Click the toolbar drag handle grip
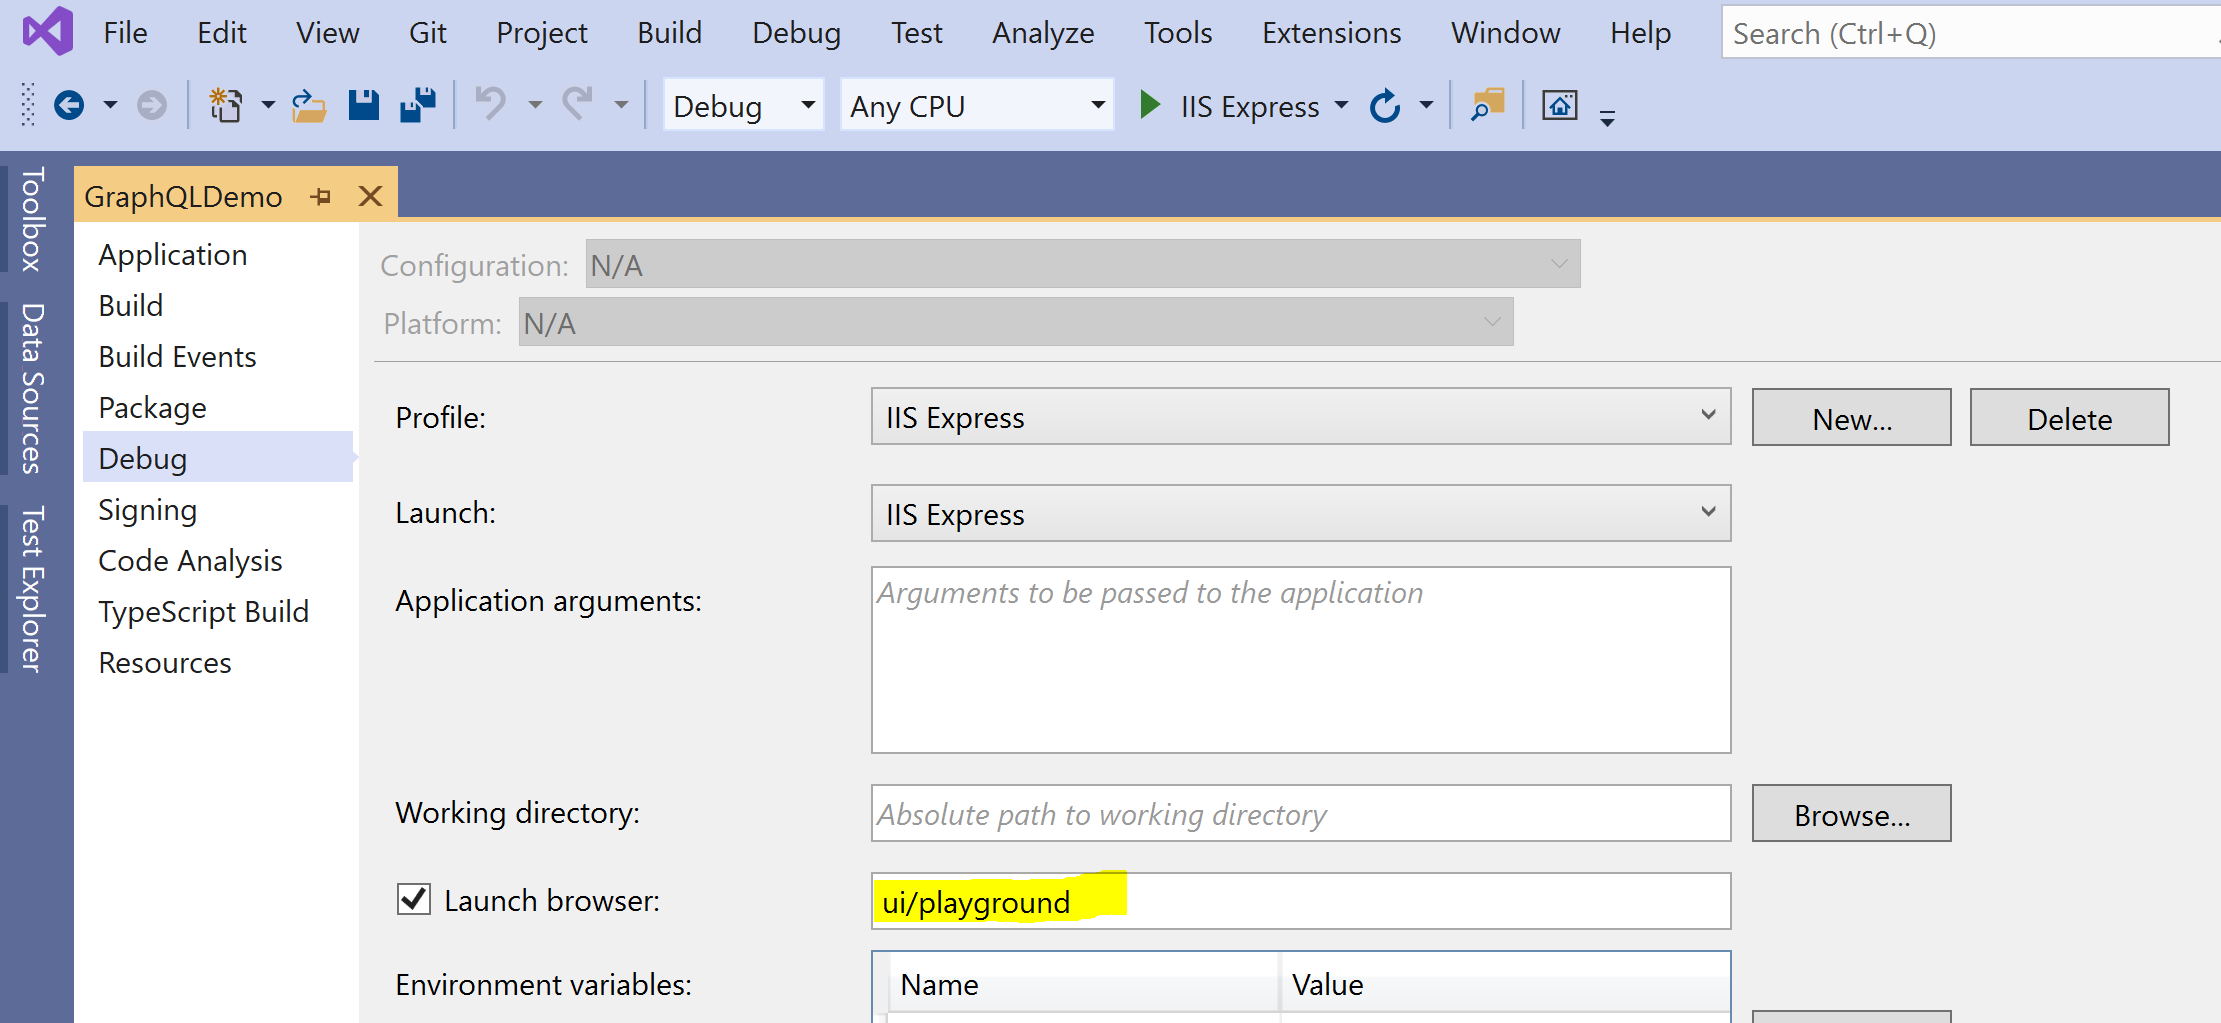The width and height of the screenshot is (2221, 1023). click(x=28, y=104)
